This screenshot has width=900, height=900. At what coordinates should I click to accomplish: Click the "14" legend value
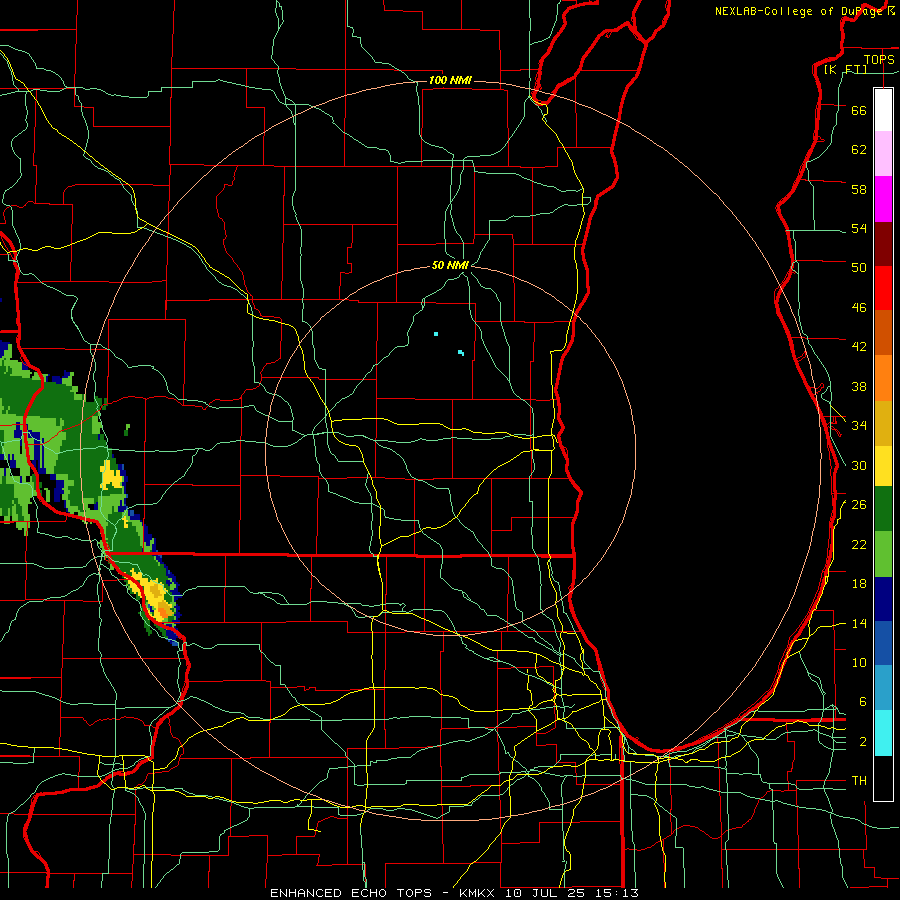[859, 623]
